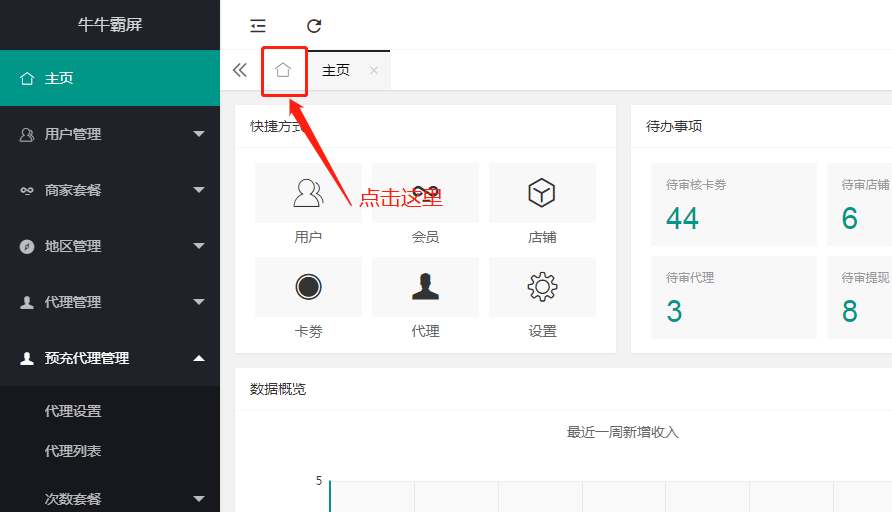This screenshot has width=892, height=512.
Task: Click the 牛牛霸屏 logo title
Action: click(110, 24)
